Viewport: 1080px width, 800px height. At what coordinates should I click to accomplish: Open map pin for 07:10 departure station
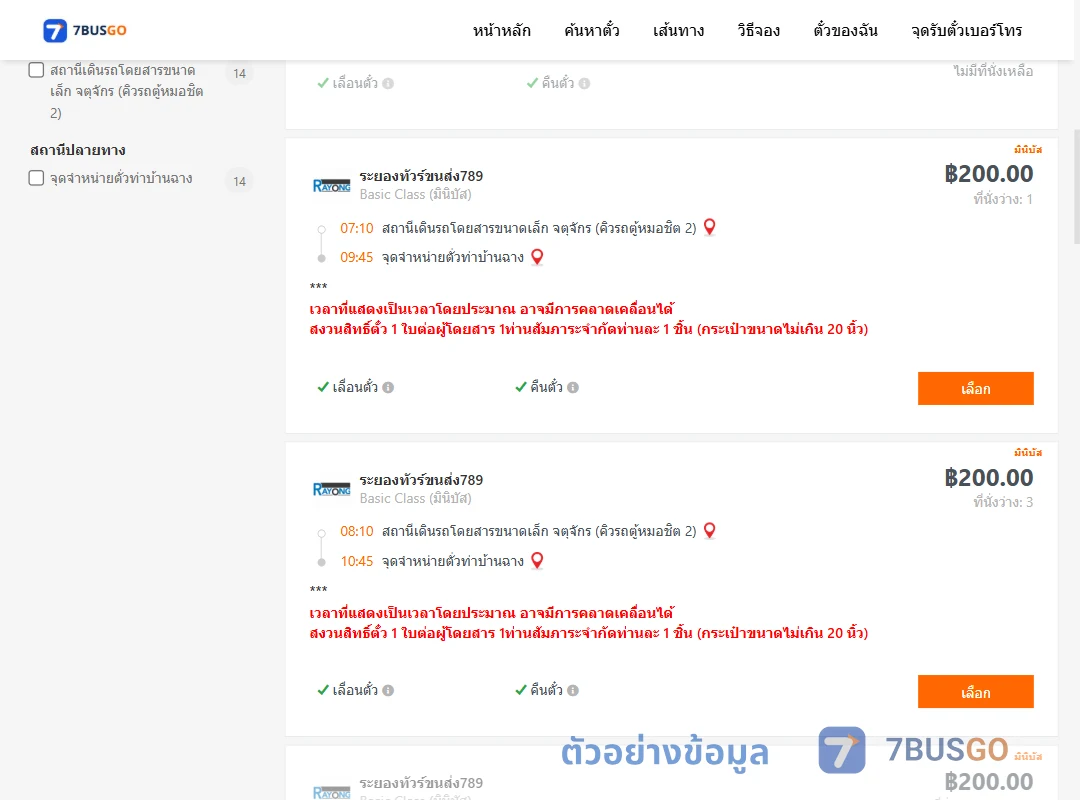(709, 227)
